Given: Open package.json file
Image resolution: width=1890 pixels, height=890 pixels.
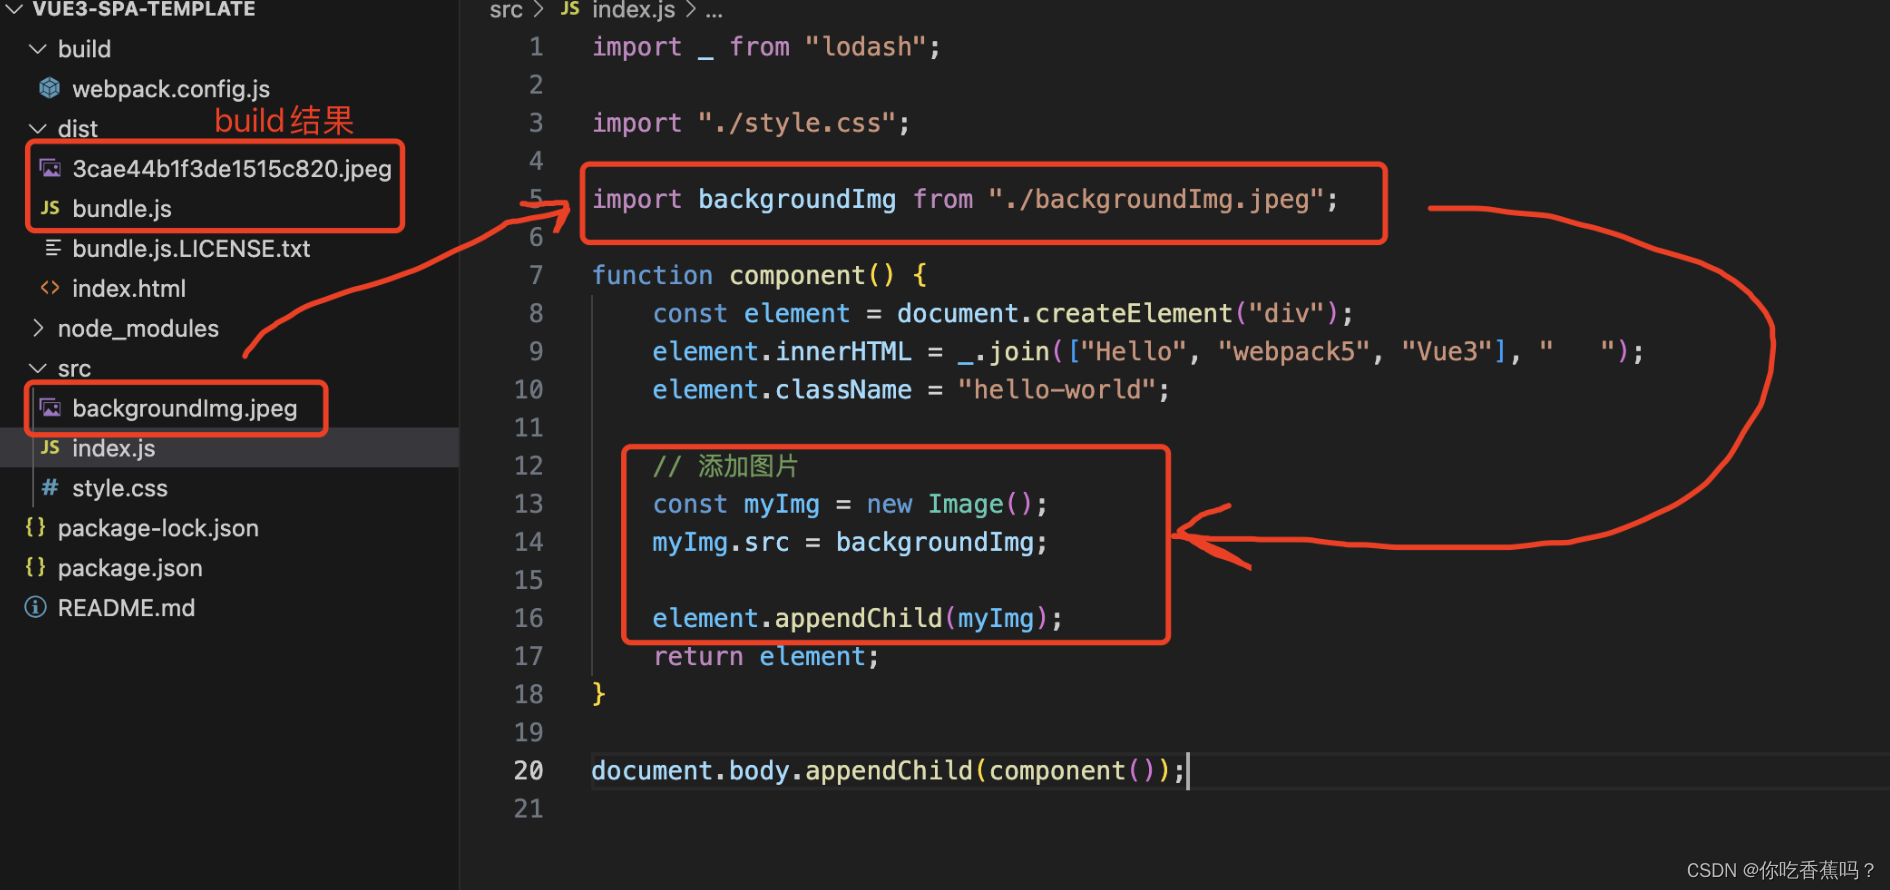Looking at the screenshot, I should (x=130, y=568).
